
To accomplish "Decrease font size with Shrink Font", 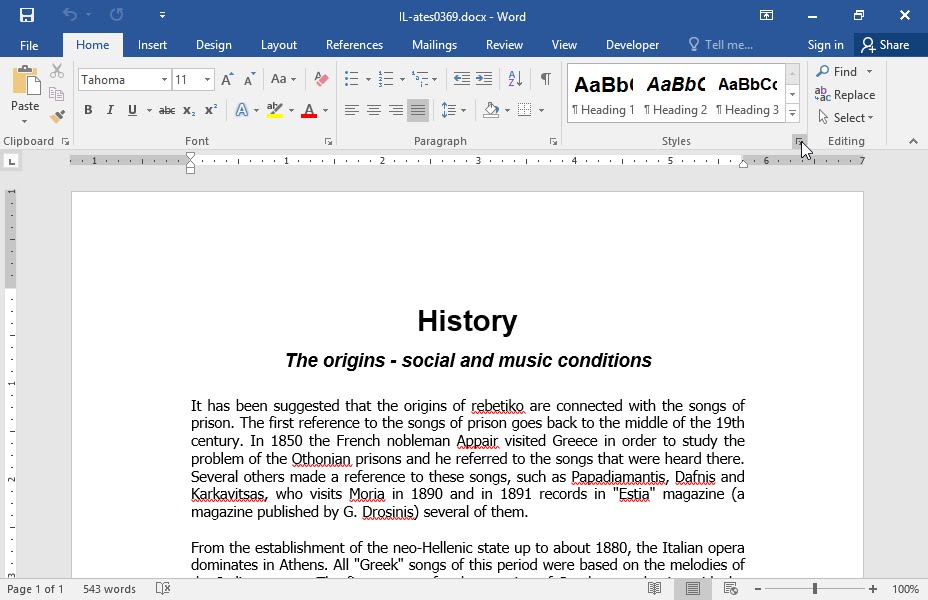I will pos(250,79).
